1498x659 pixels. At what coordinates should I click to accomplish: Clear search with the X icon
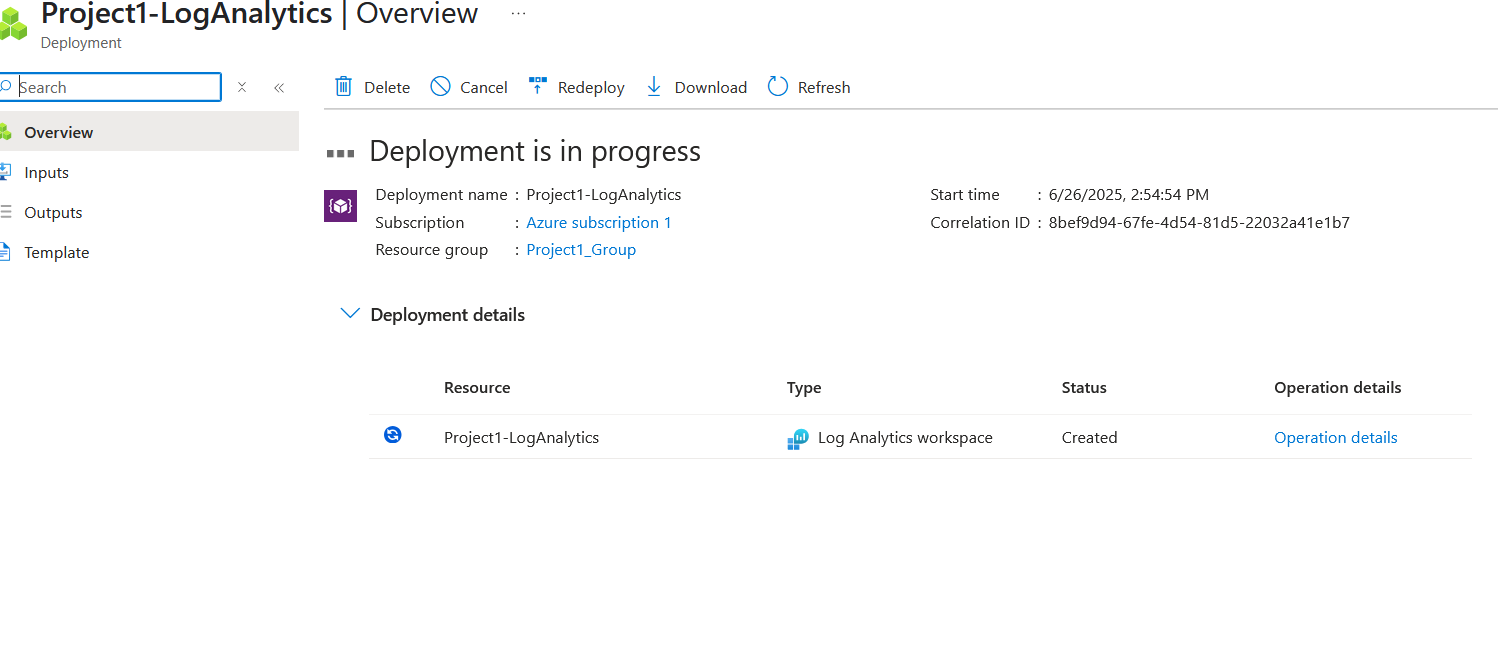(x=242, y=87)
